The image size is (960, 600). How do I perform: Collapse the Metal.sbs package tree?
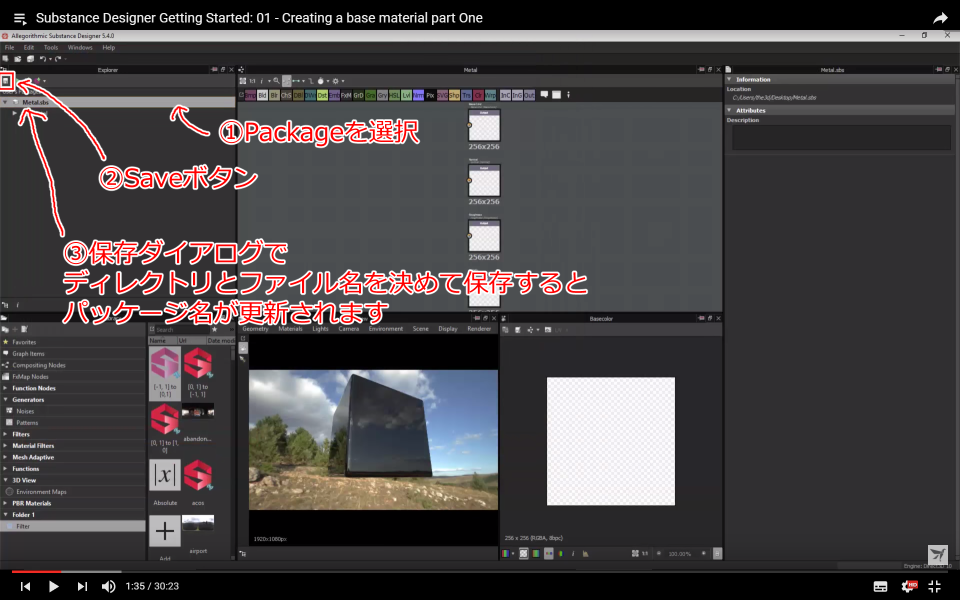tap(6, 102)
